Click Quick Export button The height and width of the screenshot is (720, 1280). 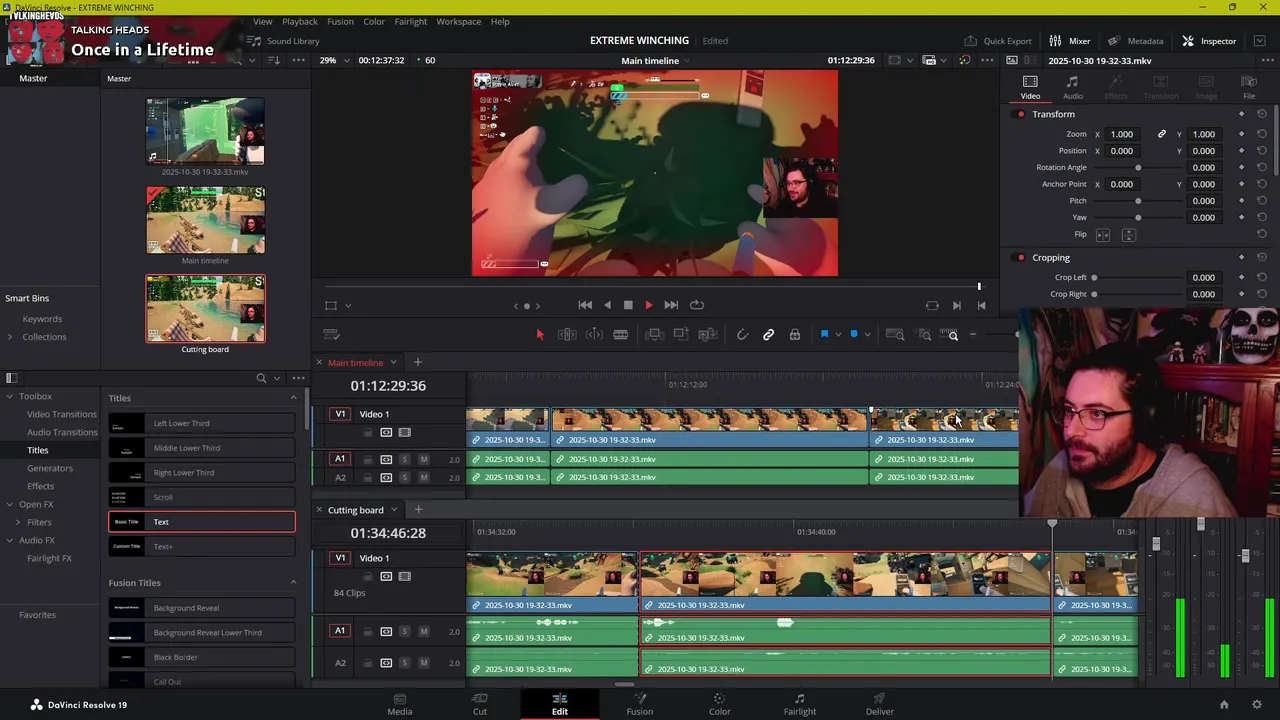tap(998, 41)
